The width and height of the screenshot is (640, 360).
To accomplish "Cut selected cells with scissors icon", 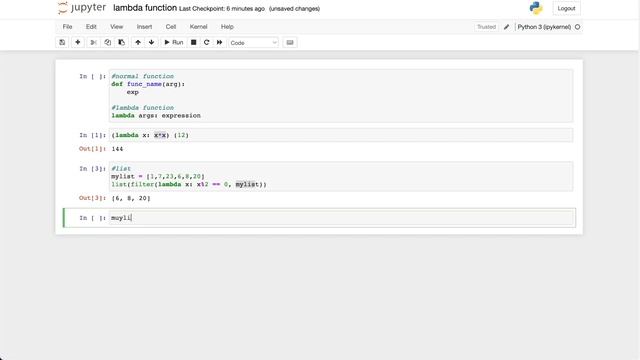I will (x=93, y=42).
